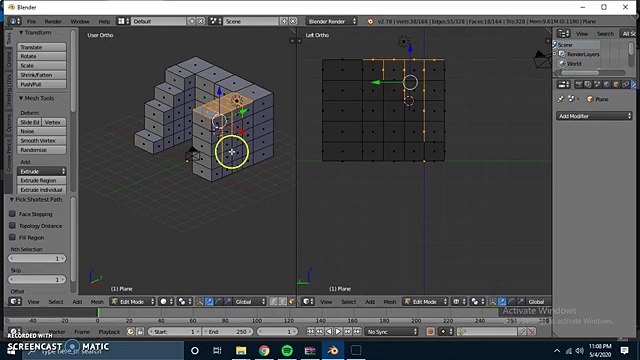Click the Rotate button
640x360 pixels.
click(42, 56)
